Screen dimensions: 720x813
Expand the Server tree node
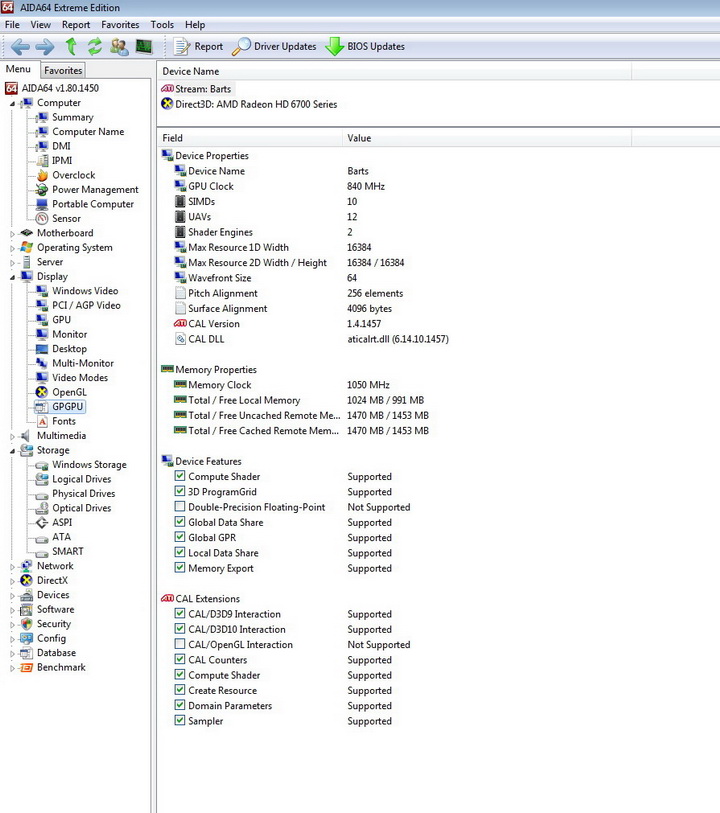pos(12,263)
